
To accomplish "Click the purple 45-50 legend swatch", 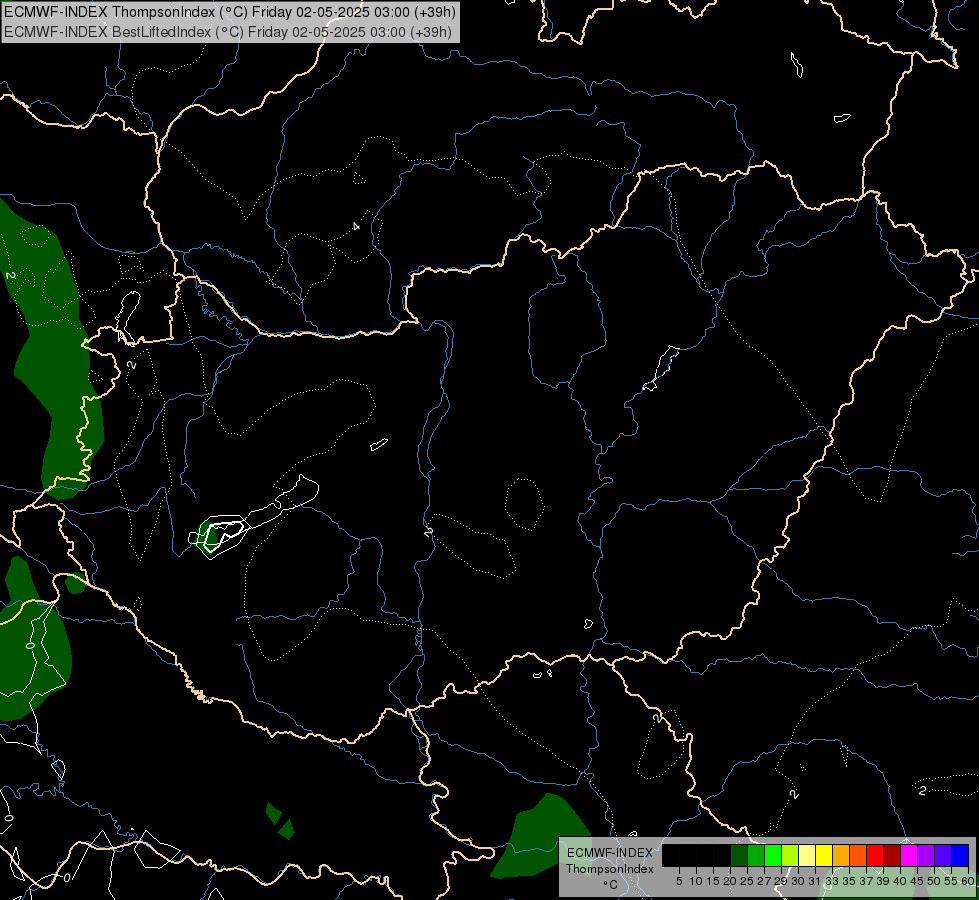I will coord(926,856).
